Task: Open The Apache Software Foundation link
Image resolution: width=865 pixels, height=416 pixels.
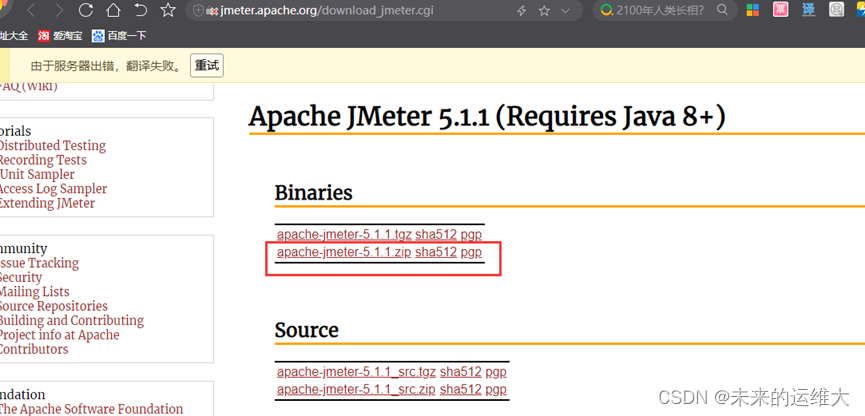Action: [x=92, y=409]
